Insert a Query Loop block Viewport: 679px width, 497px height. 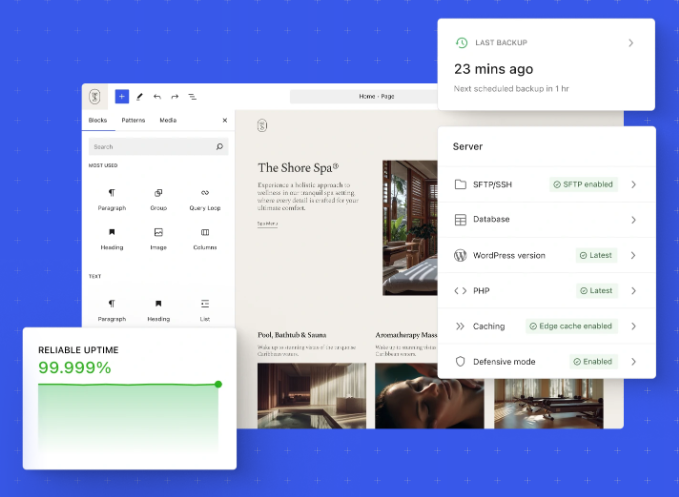click(x=205, y=198)
